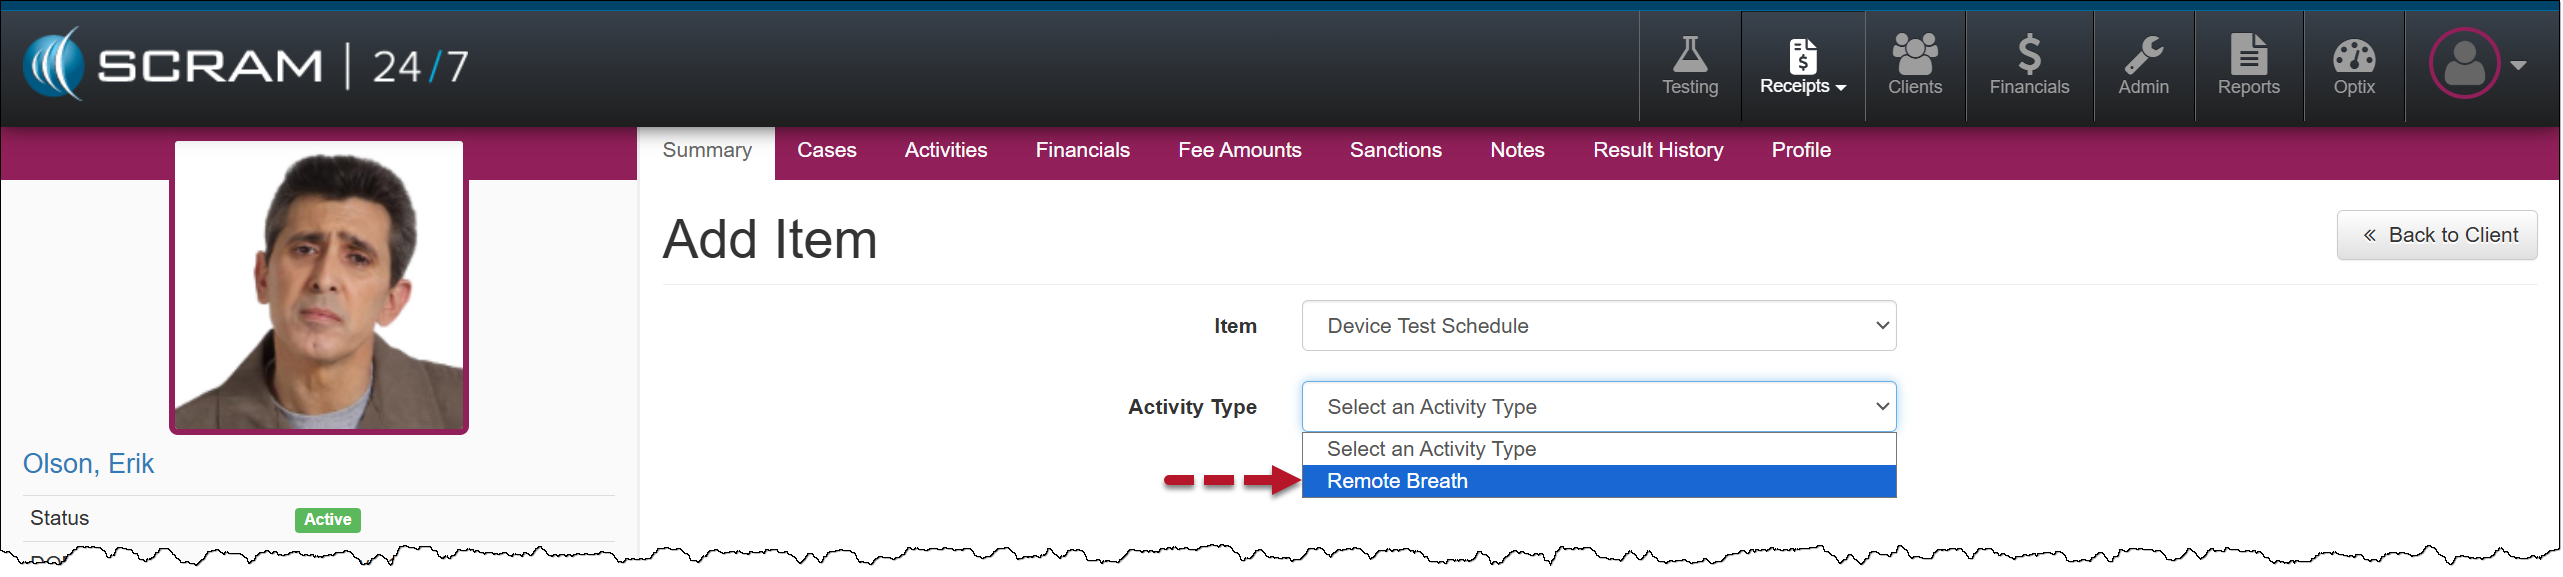The width and height of the screenshot is (2563, 577).
Task: Open the Reports document icon
Action: (x=2248, y=55)
